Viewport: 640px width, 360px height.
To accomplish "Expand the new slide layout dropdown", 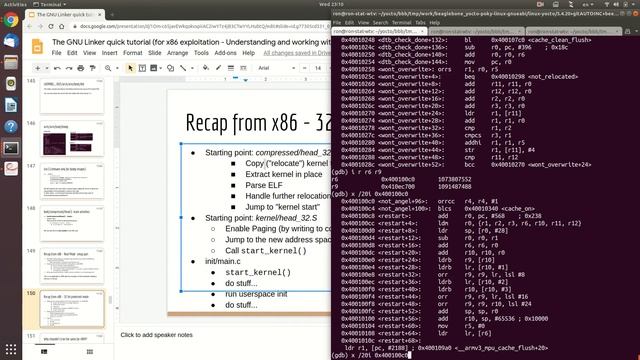I will (47, 68).
